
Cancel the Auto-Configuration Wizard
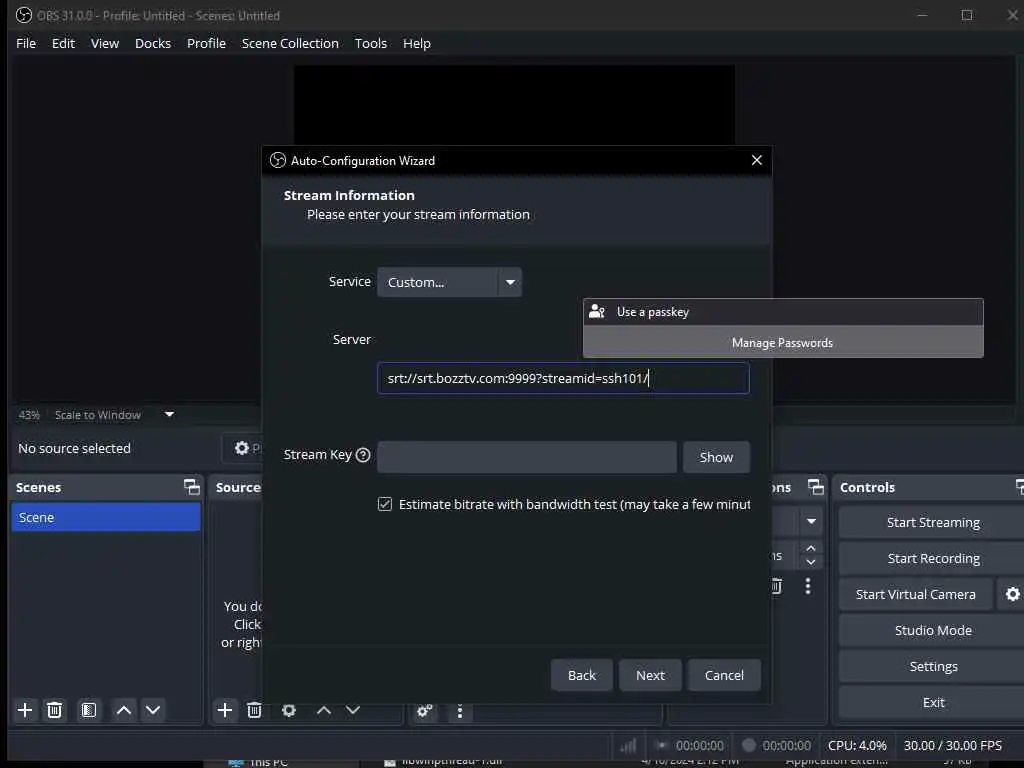click(x=724, y=675)
